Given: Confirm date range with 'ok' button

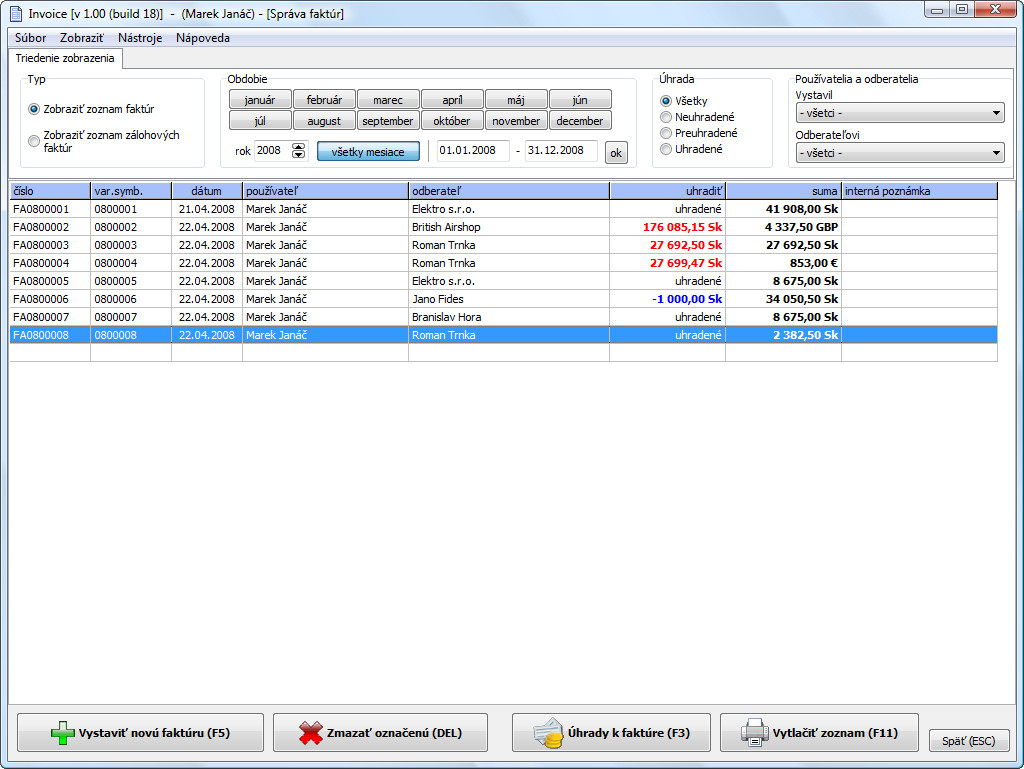Looking at the screenshot, I should click(x=616, y=153).
